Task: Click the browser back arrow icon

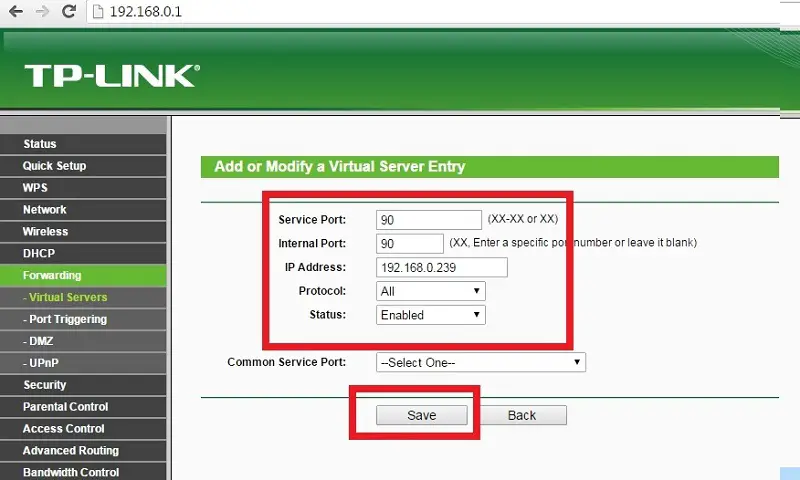Action: click(x=16, y=11)
